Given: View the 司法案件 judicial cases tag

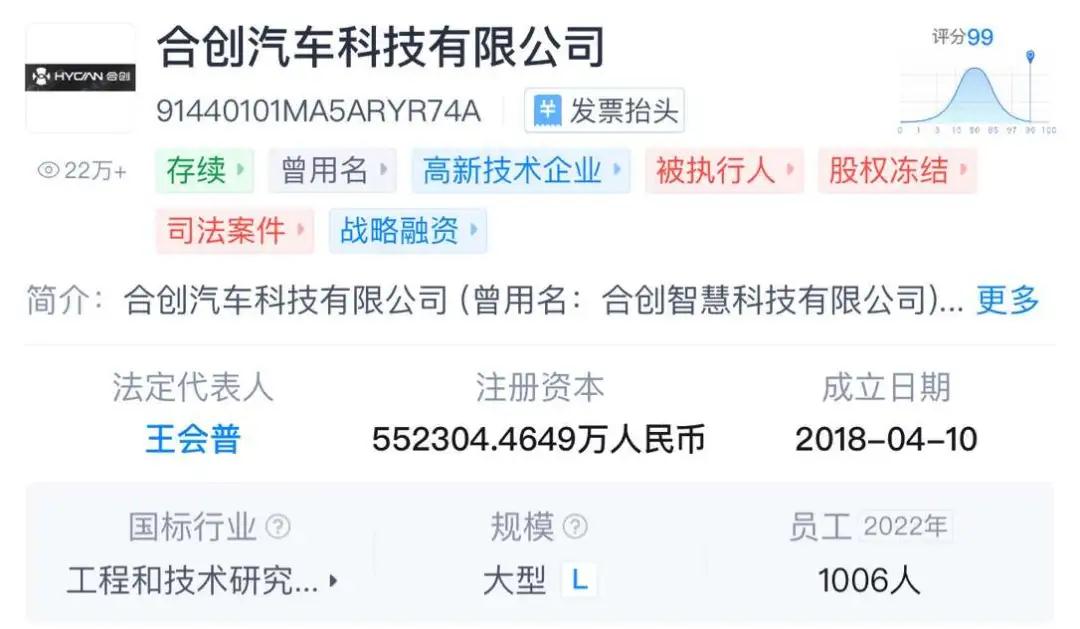Looking at the screenshot, I should click(x=235, y=230).
